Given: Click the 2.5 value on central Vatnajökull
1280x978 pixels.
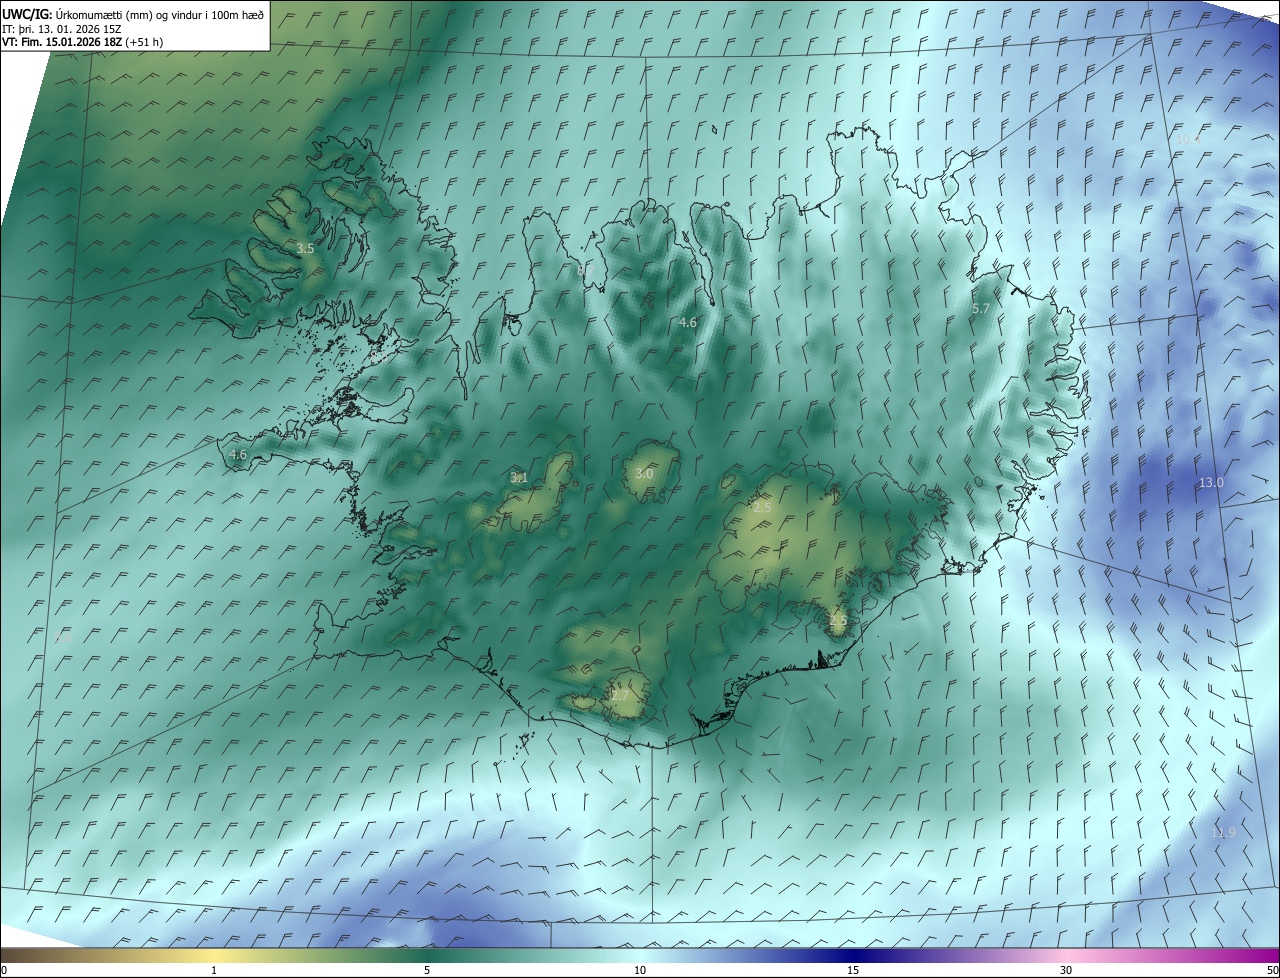Looking at the screenshot, I should pos(762,508).
